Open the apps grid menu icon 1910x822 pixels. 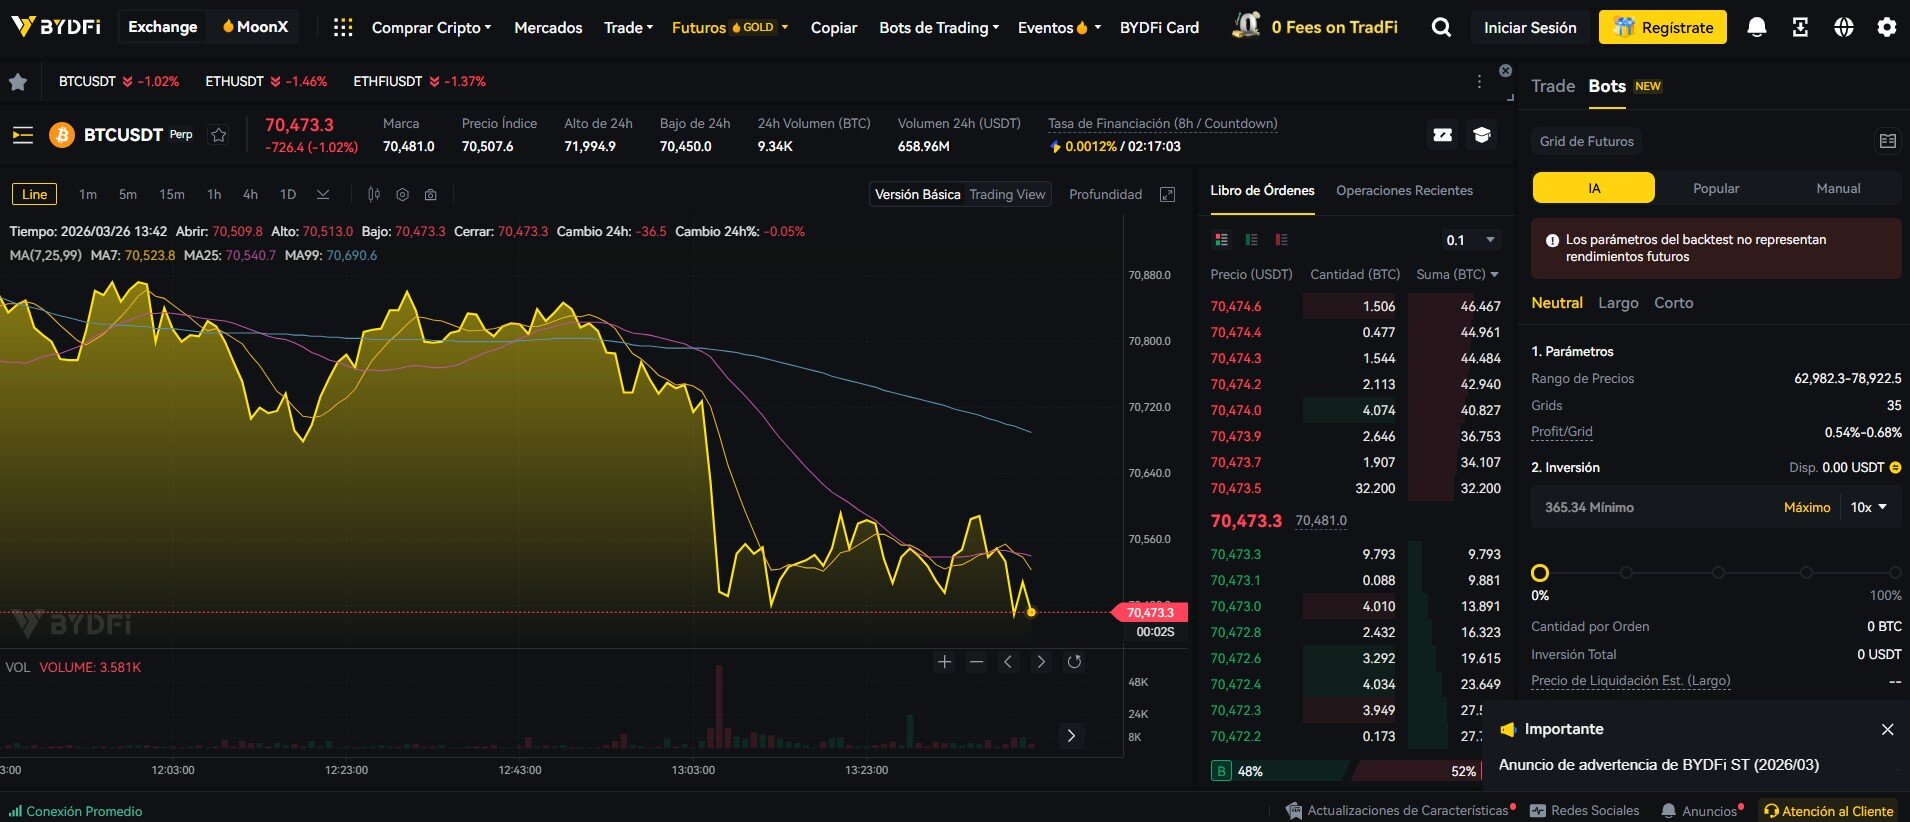343,28
